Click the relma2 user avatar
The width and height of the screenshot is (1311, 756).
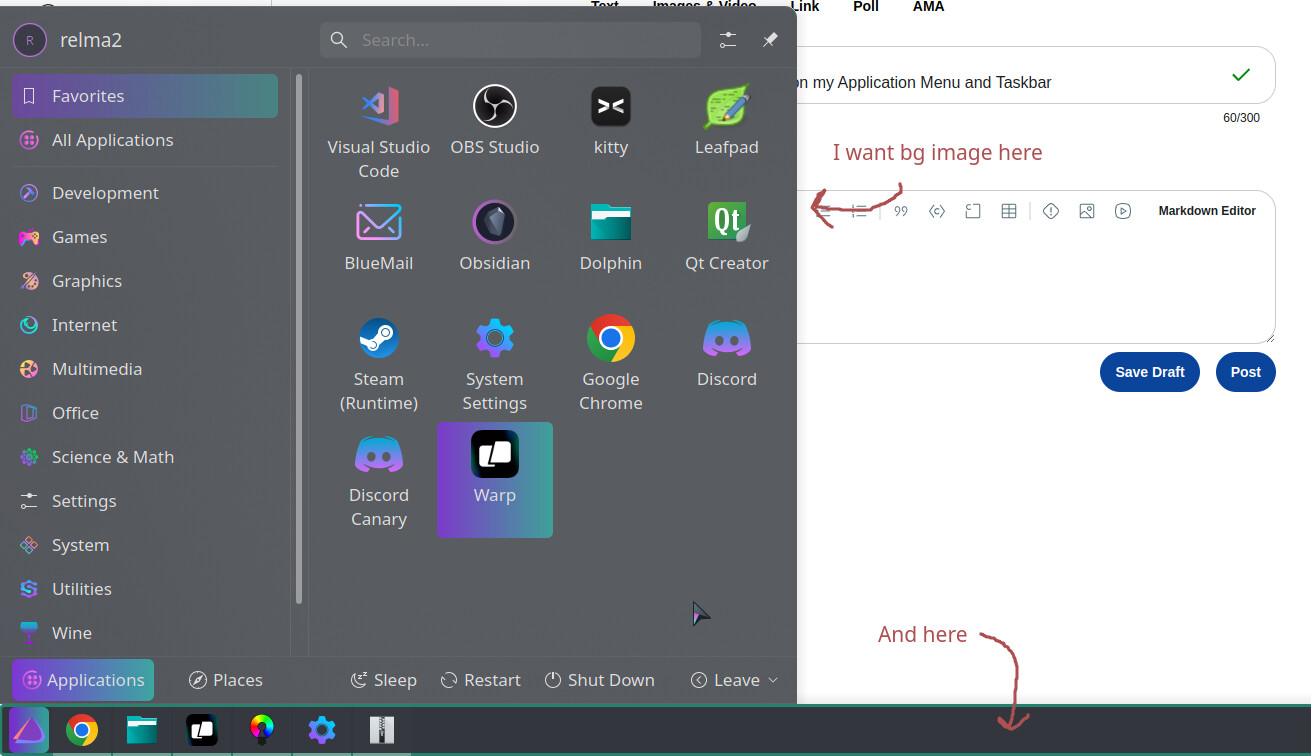(x=30, y=40)
